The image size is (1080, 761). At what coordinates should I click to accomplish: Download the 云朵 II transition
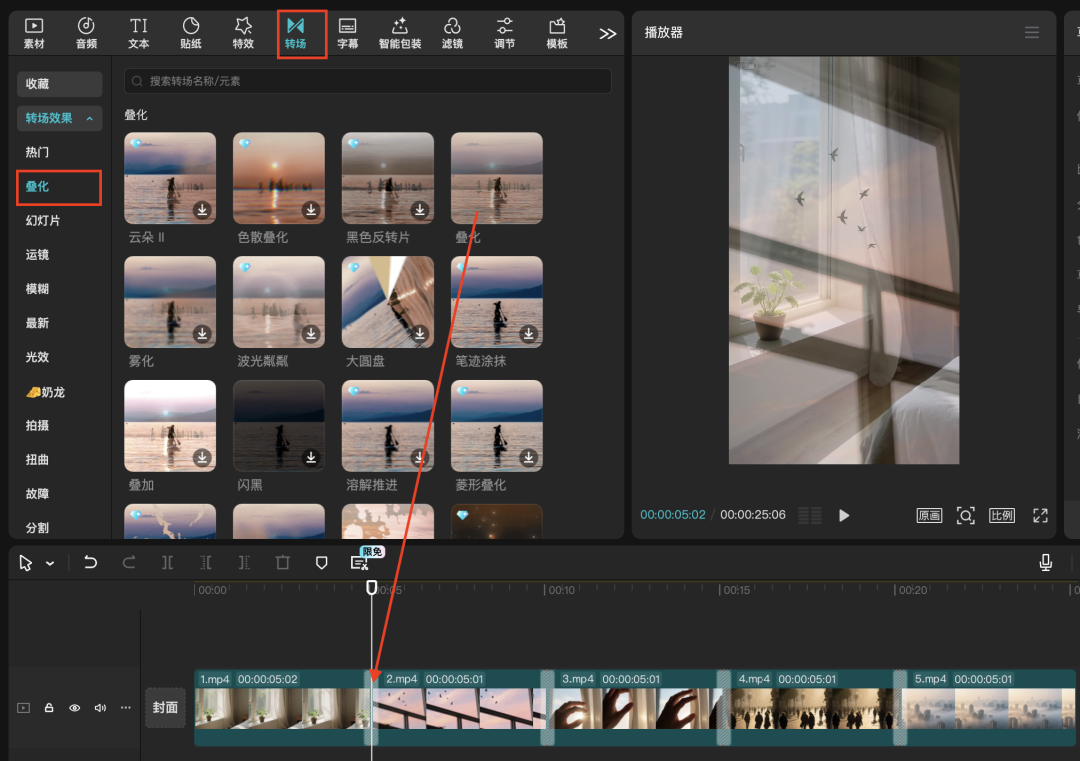coord(202,210)
